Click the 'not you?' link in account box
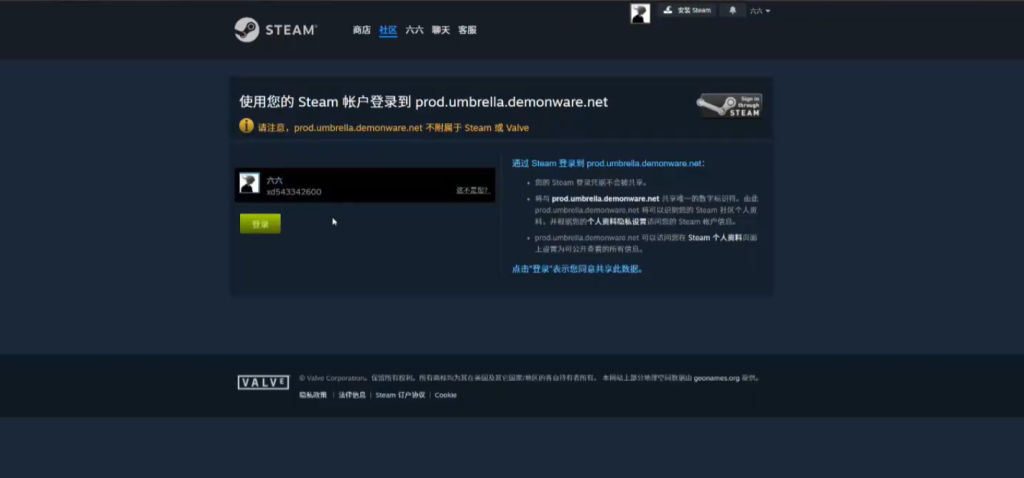 pos(472,190)
